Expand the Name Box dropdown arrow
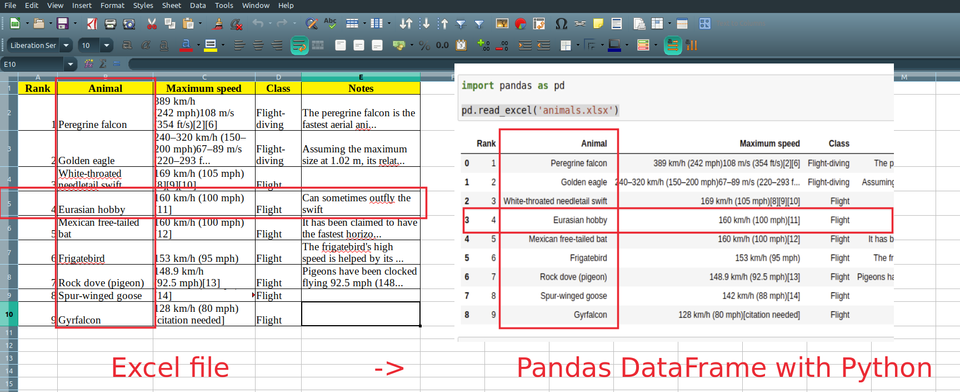Screen dimensions: 960x392 pyautogui.click(x=71, y=64)
